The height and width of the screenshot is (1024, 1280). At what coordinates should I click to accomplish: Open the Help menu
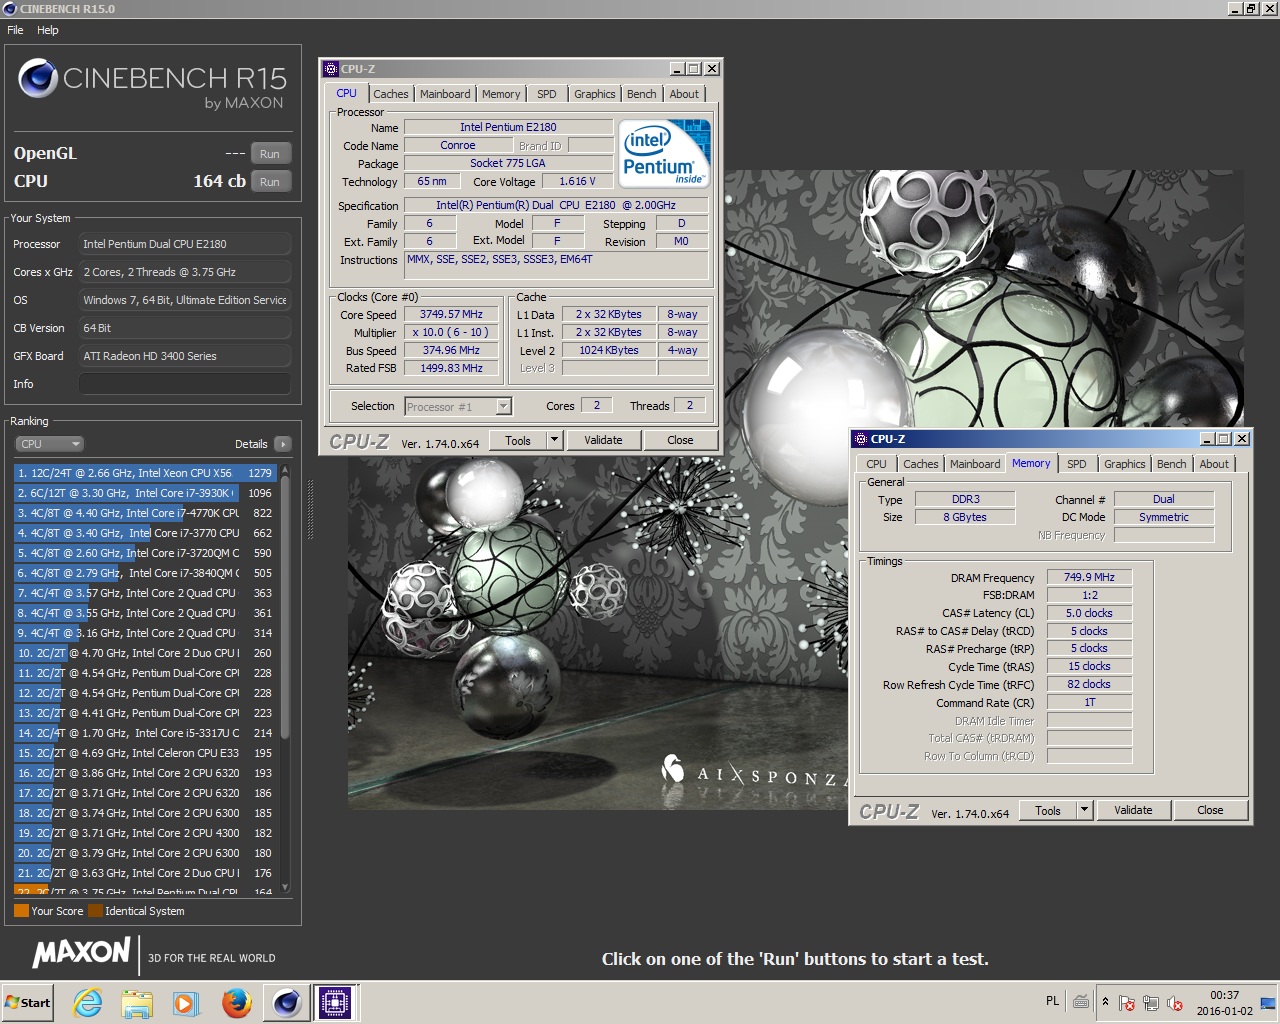48,30
